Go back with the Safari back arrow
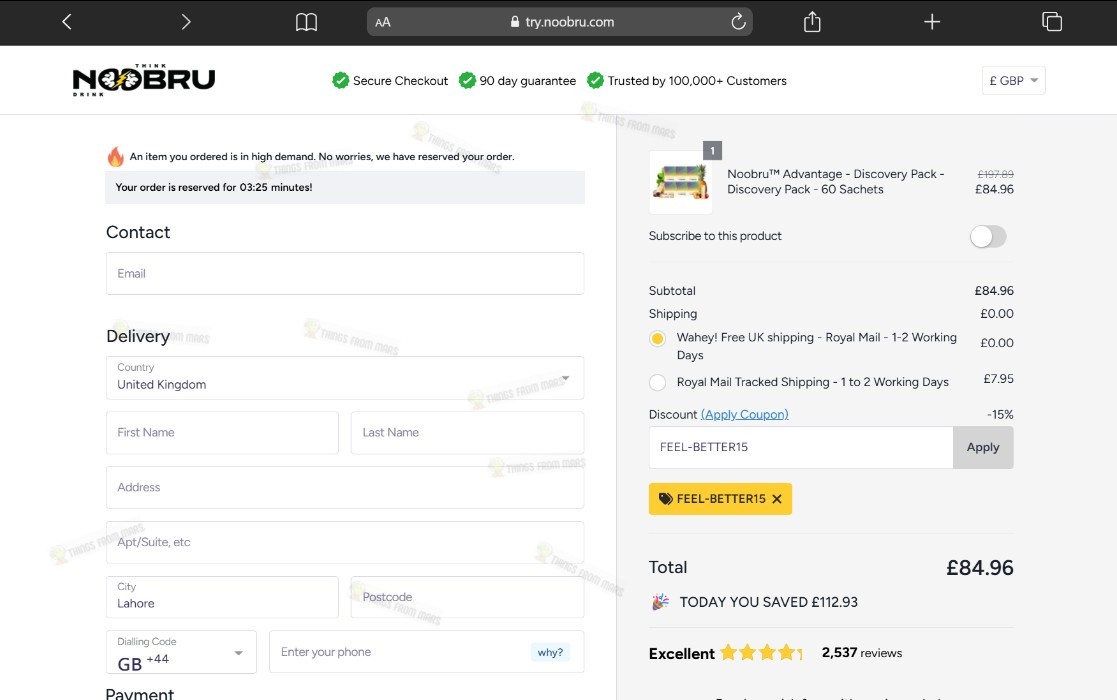 67,22
